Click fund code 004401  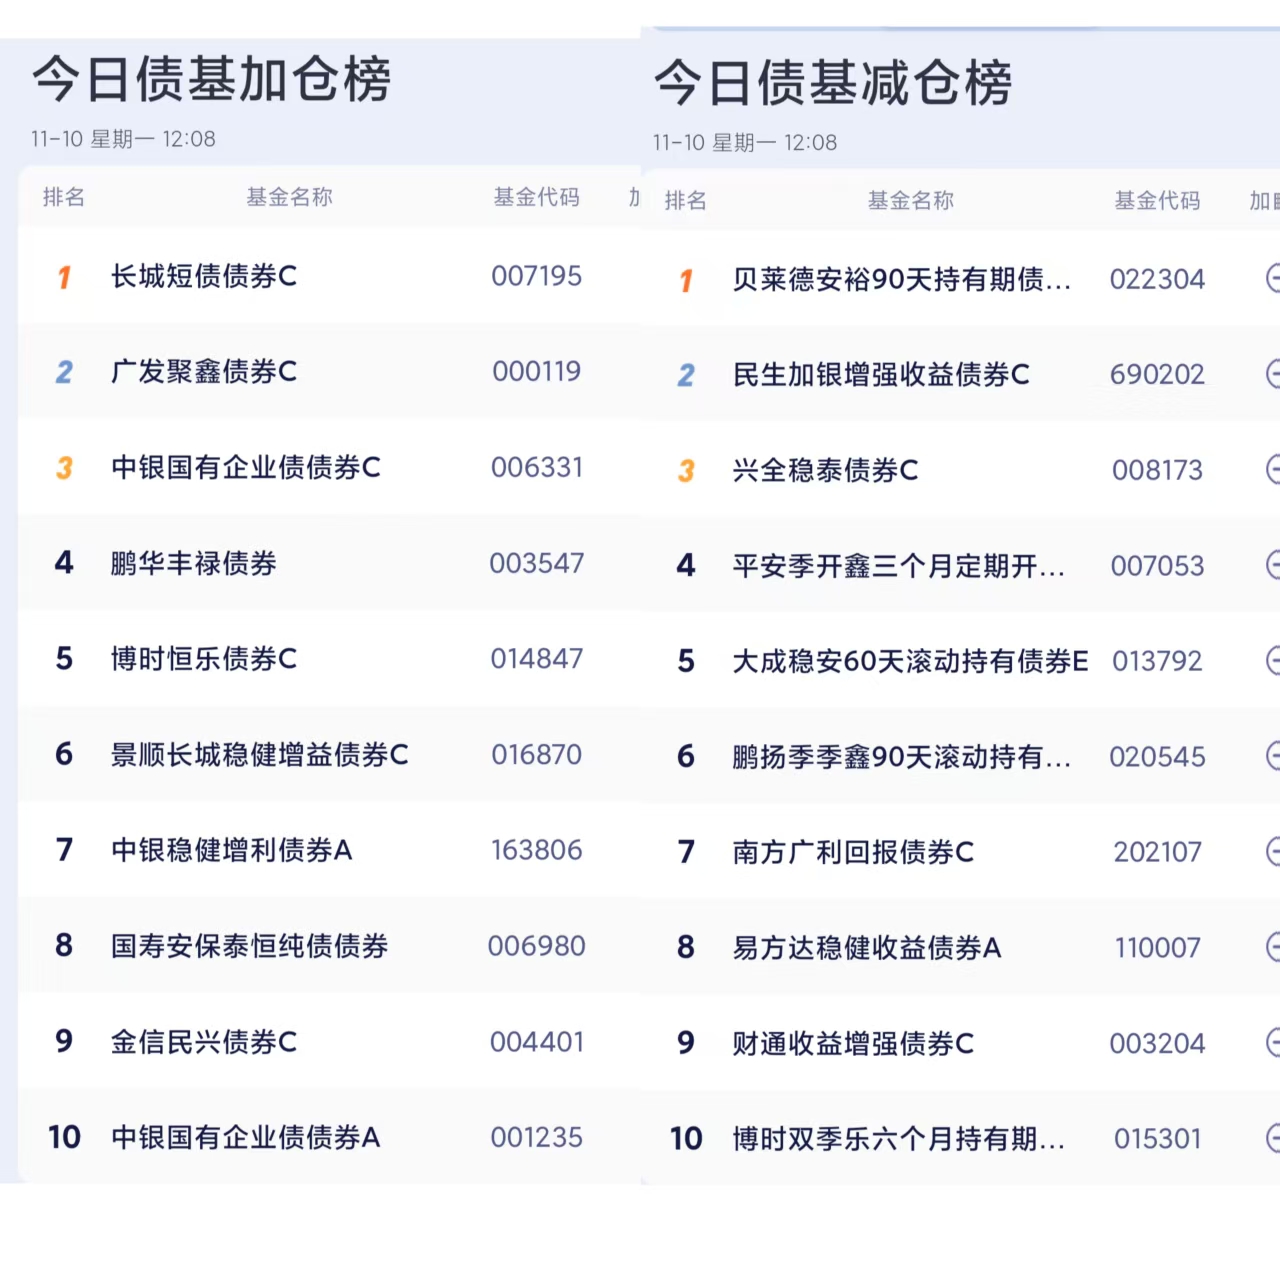[x=537, y=1042]
